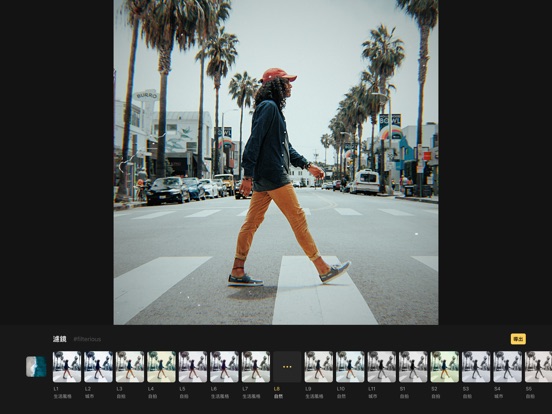Apply the L5 filter preset
Image resolution: width=552 pixels, height=414 pixels.
click(193, 366)
